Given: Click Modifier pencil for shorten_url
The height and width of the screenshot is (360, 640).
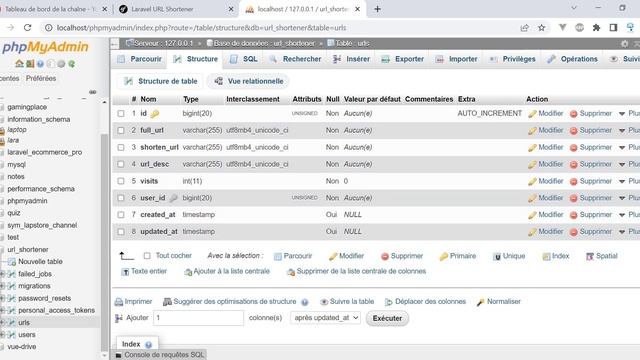Looking at the screenshot, I should click(545, 147).
